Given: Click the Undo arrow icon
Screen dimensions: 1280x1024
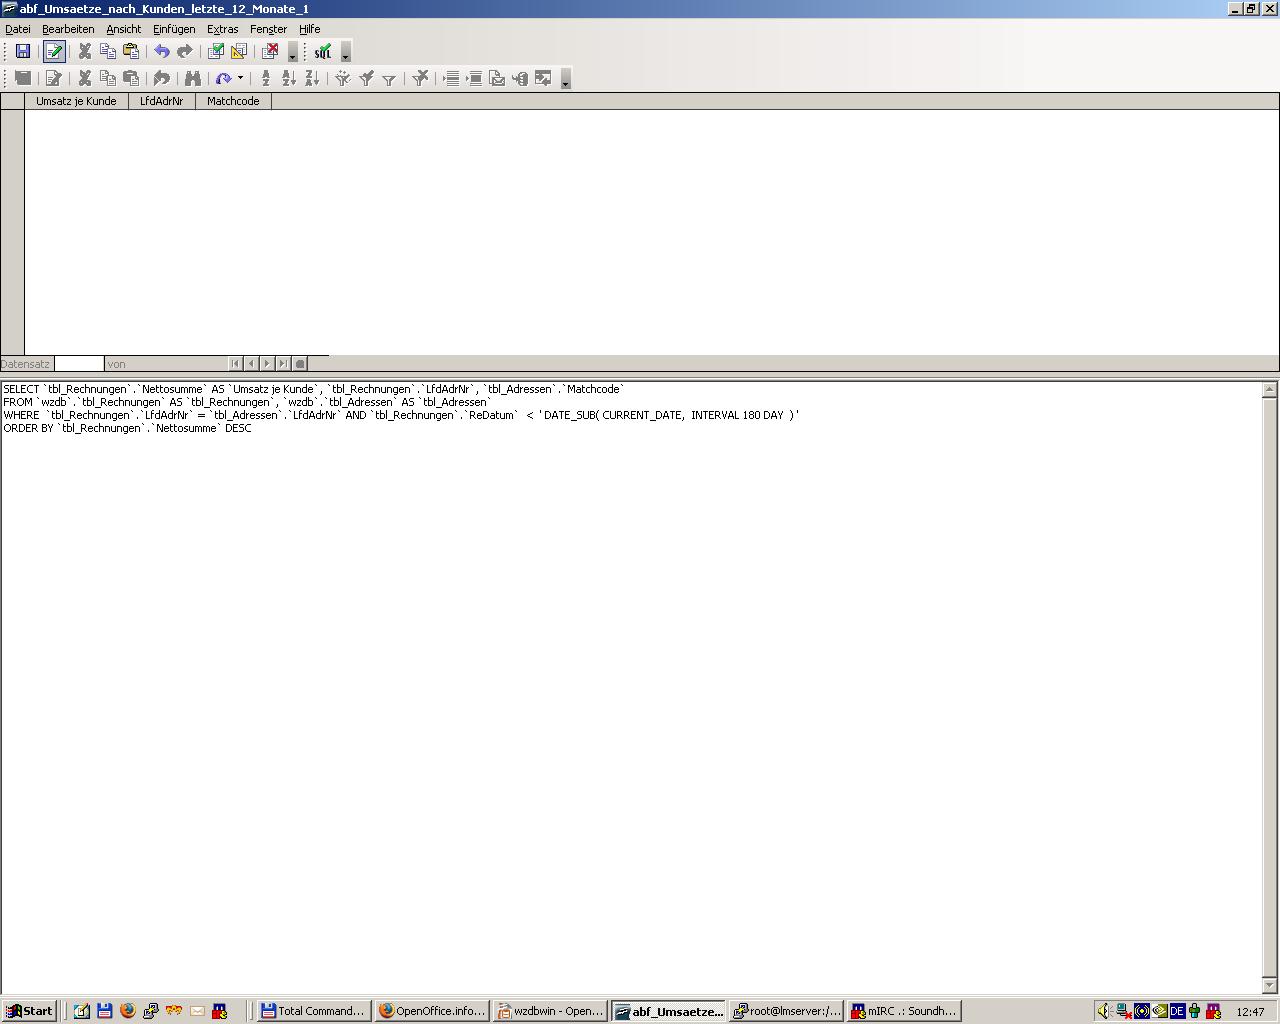Looking at the screenshot, I should [161, 52].
